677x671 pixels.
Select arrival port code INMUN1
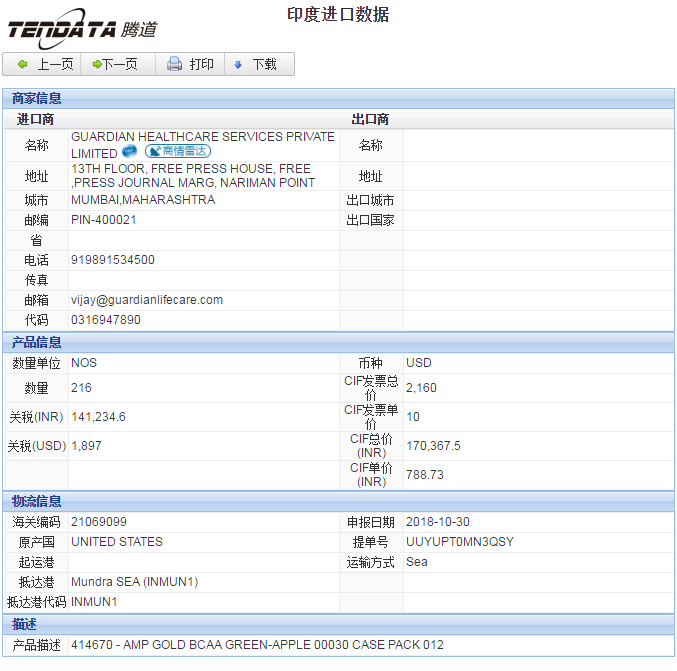click(x=94, y=601)
